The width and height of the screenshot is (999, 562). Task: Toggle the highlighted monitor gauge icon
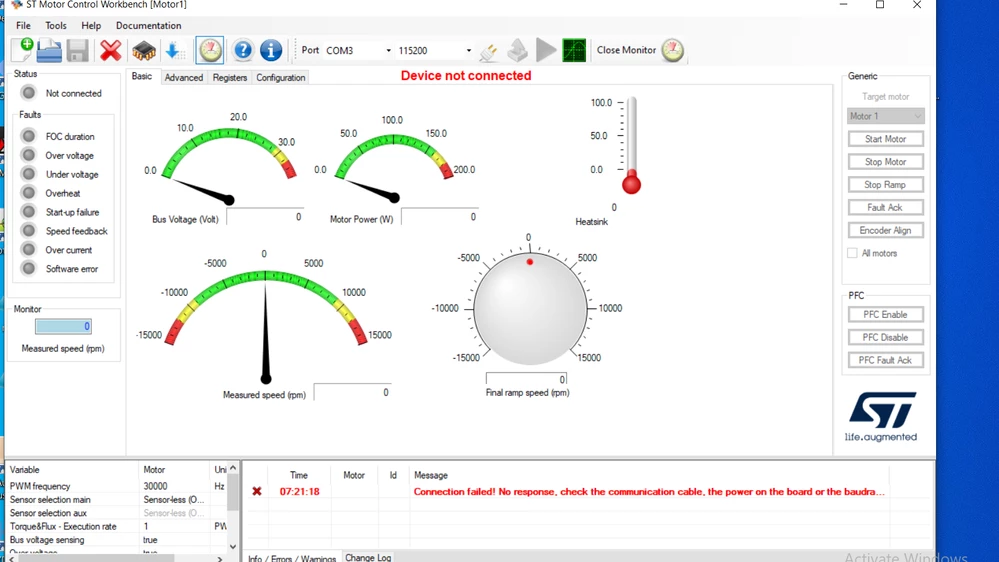click(210, 50)
